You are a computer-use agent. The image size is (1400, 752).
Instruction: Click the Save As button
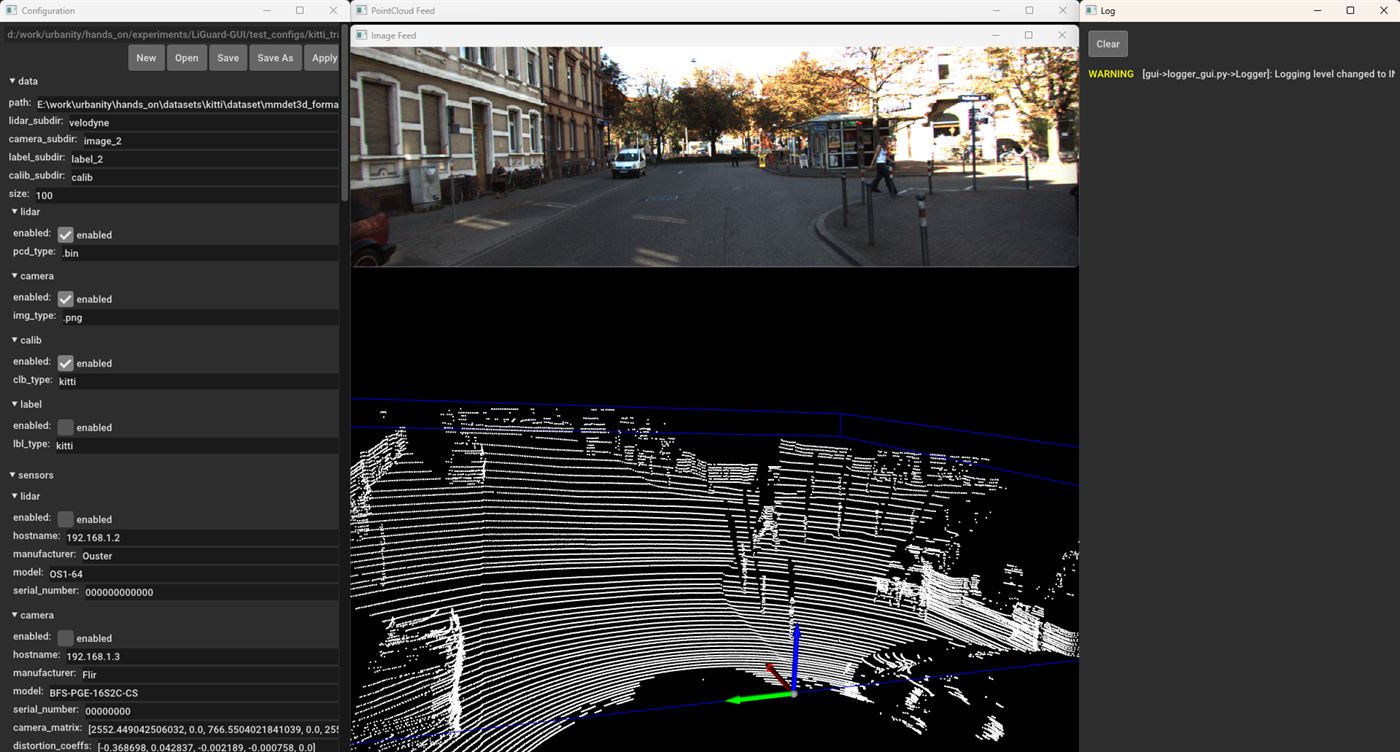point(275,58)
